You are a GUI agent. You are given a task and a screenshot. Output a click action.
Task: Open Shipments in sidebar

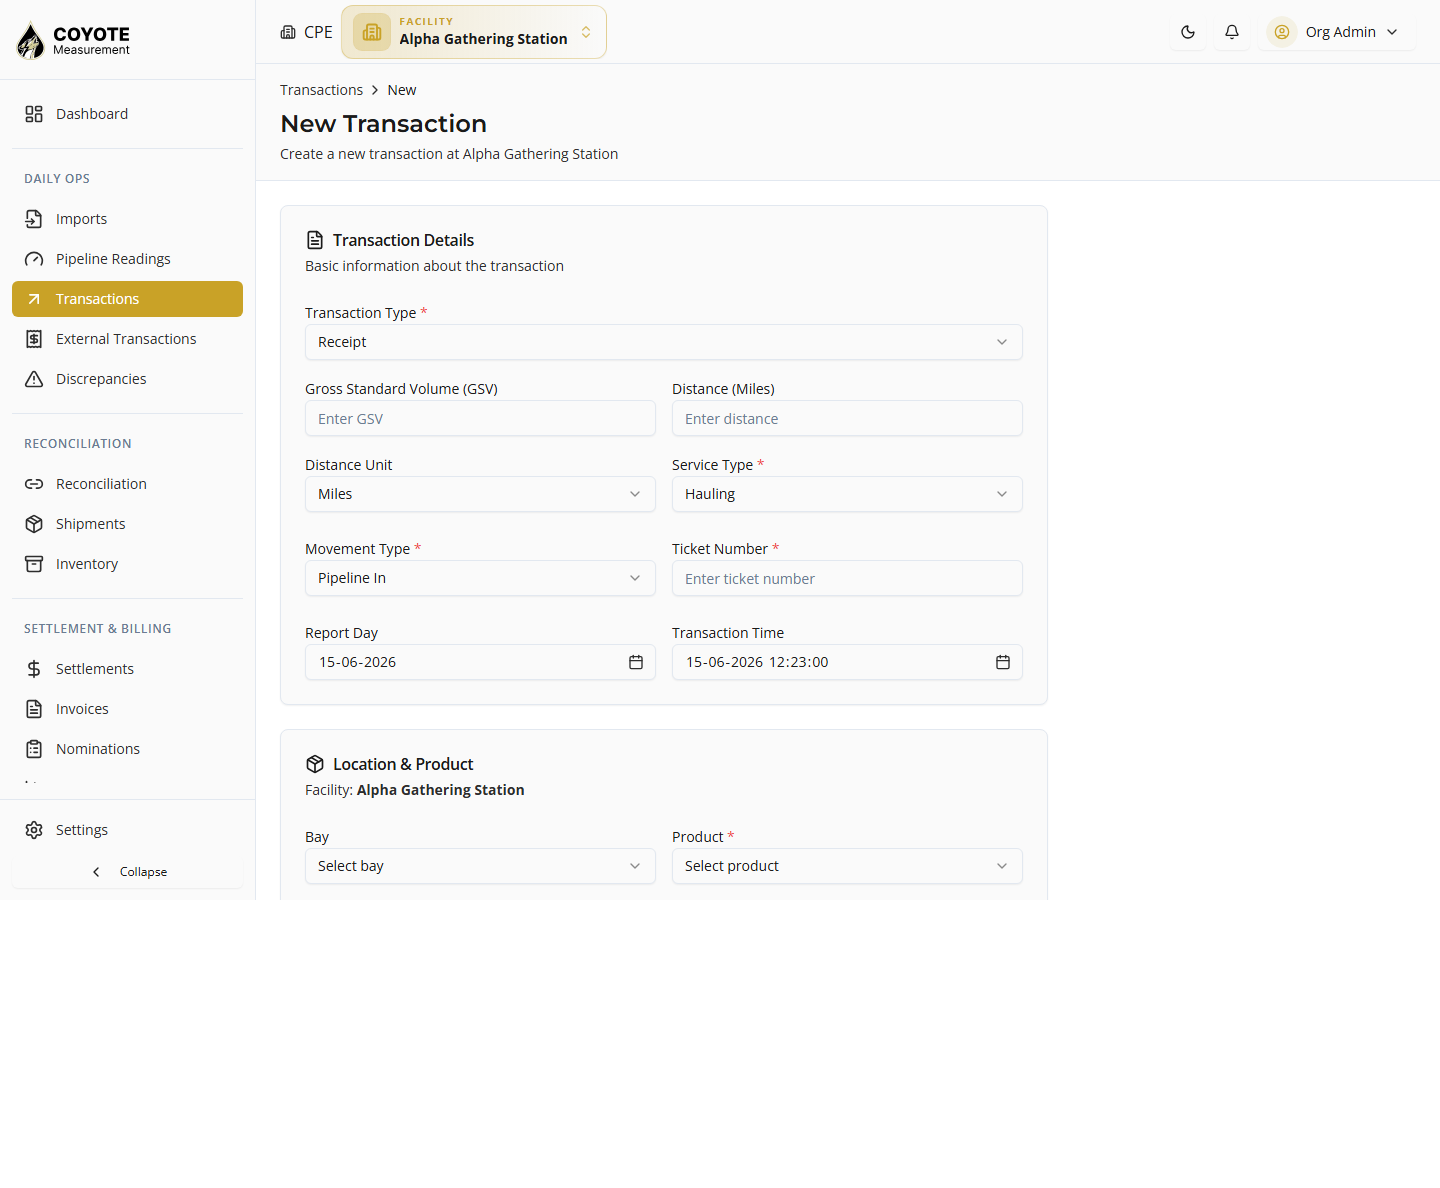pos(127,524)
